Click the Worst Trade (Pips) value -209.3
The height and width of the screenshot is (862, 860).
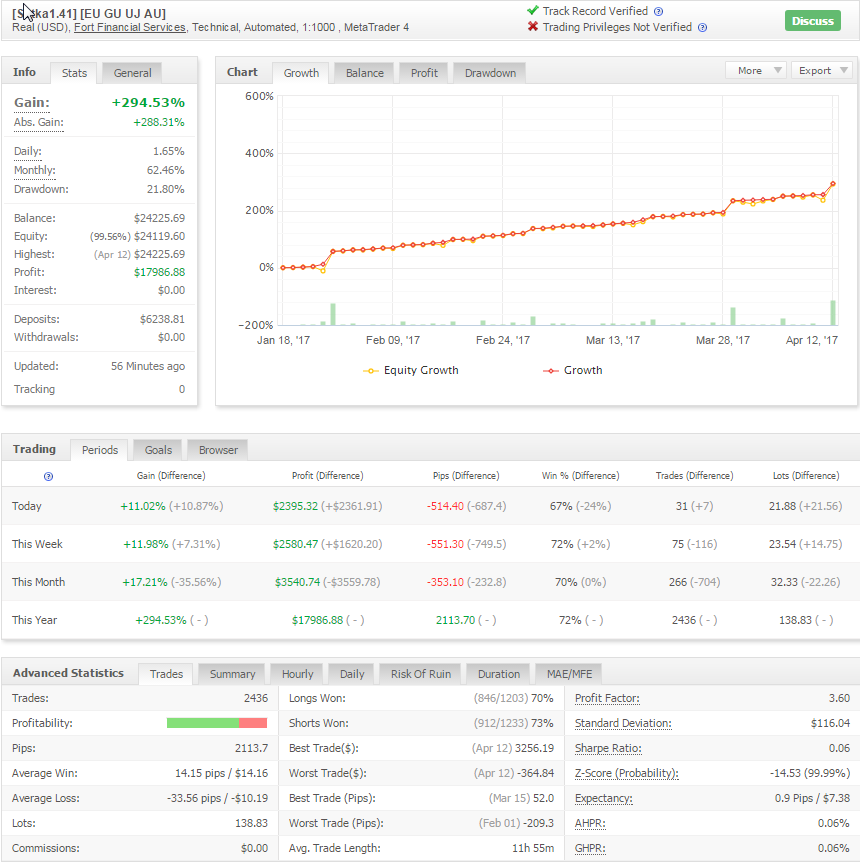(538, 824)
